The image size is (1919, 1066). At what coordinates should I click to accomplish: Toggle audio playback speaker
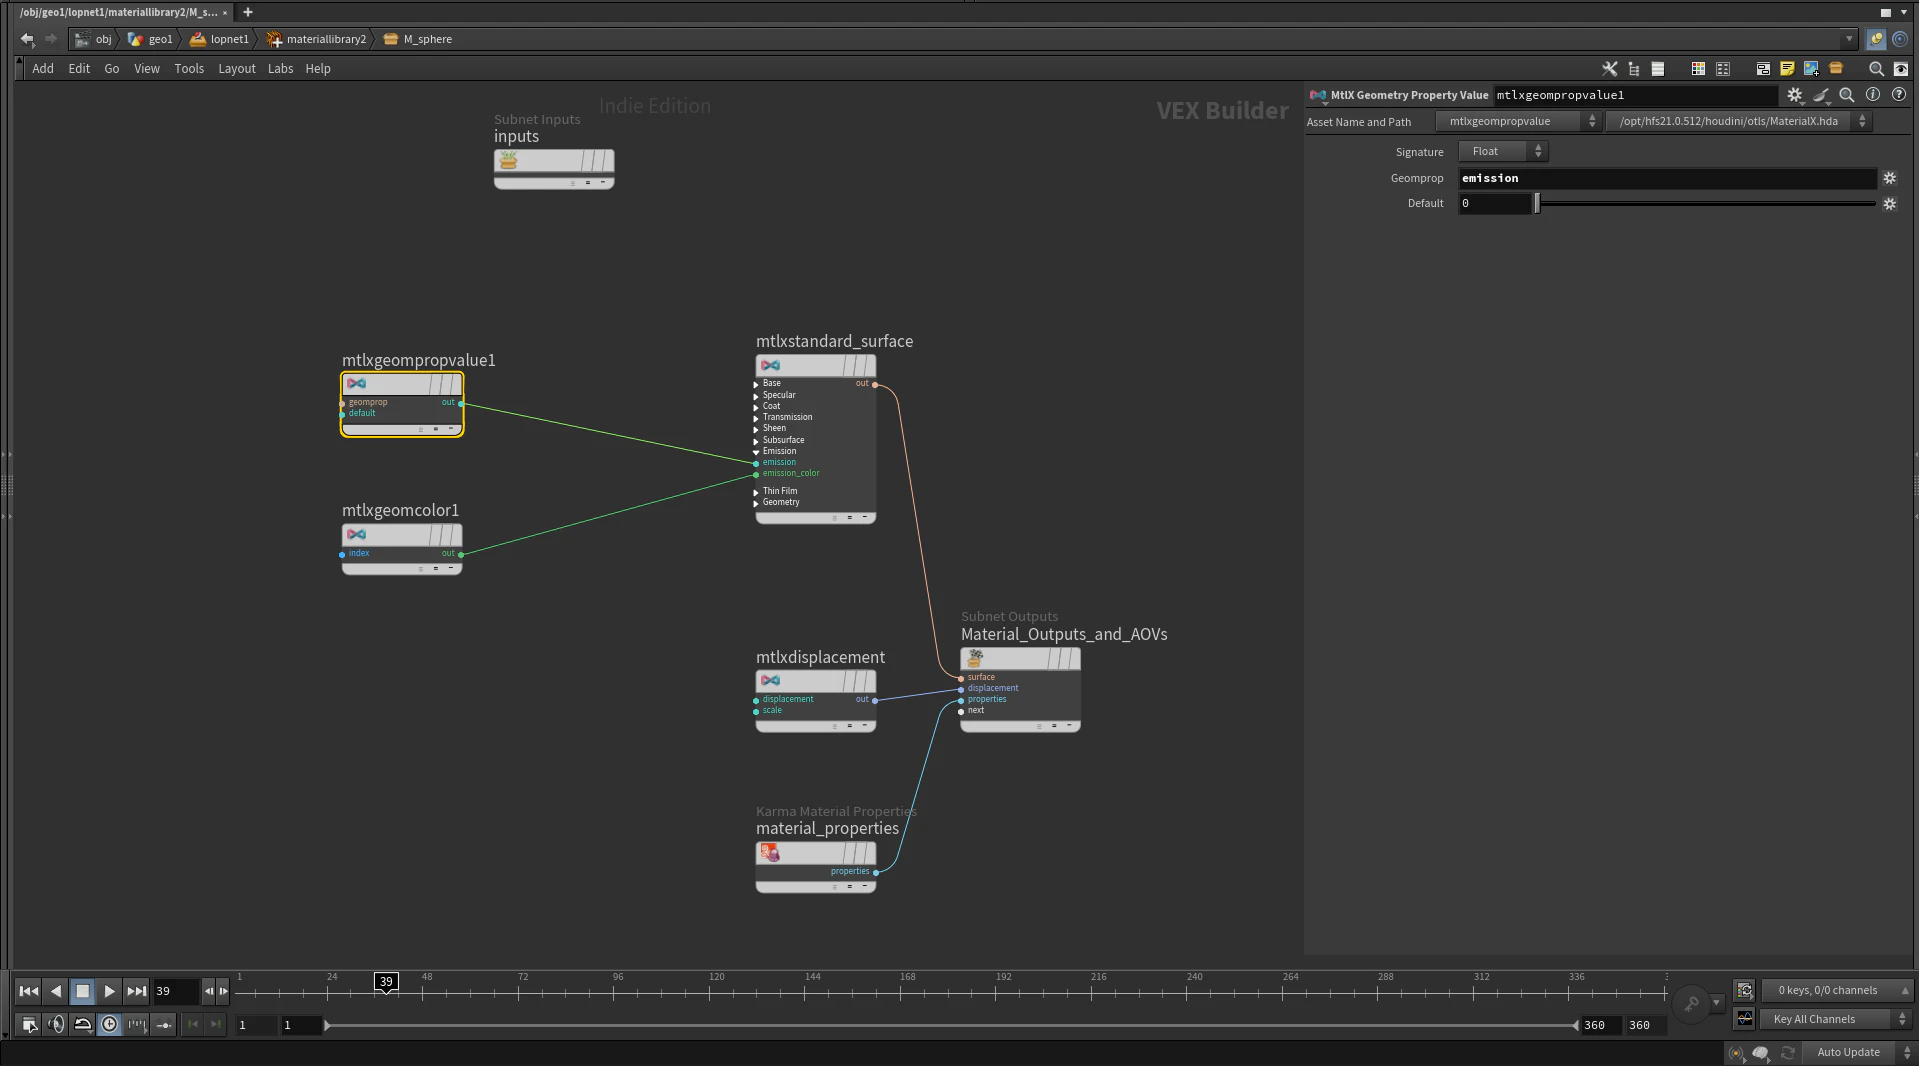pos(56,1024)
